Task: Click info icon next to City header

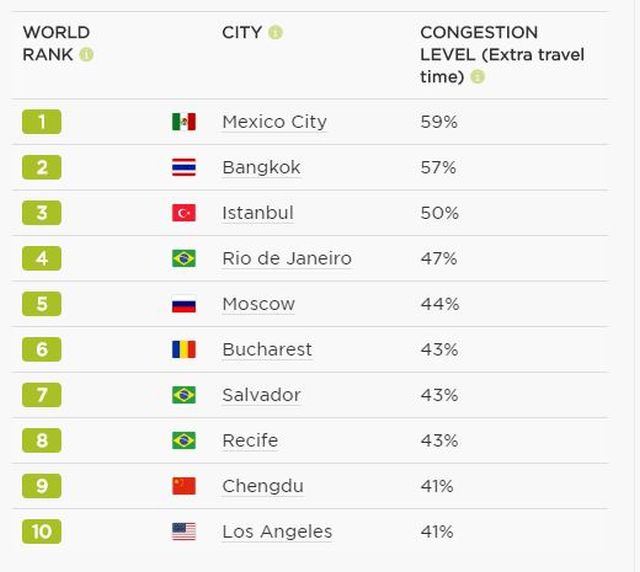Action: coord(275,32)
